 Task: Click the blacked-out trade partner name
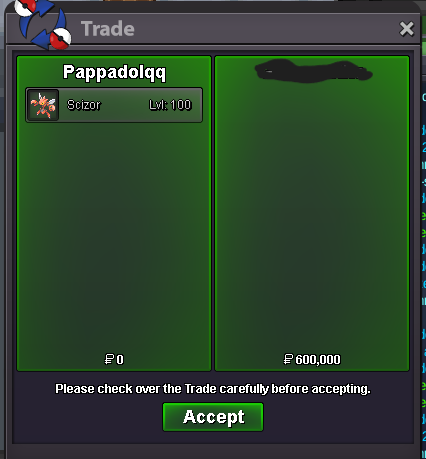(313, 72)
